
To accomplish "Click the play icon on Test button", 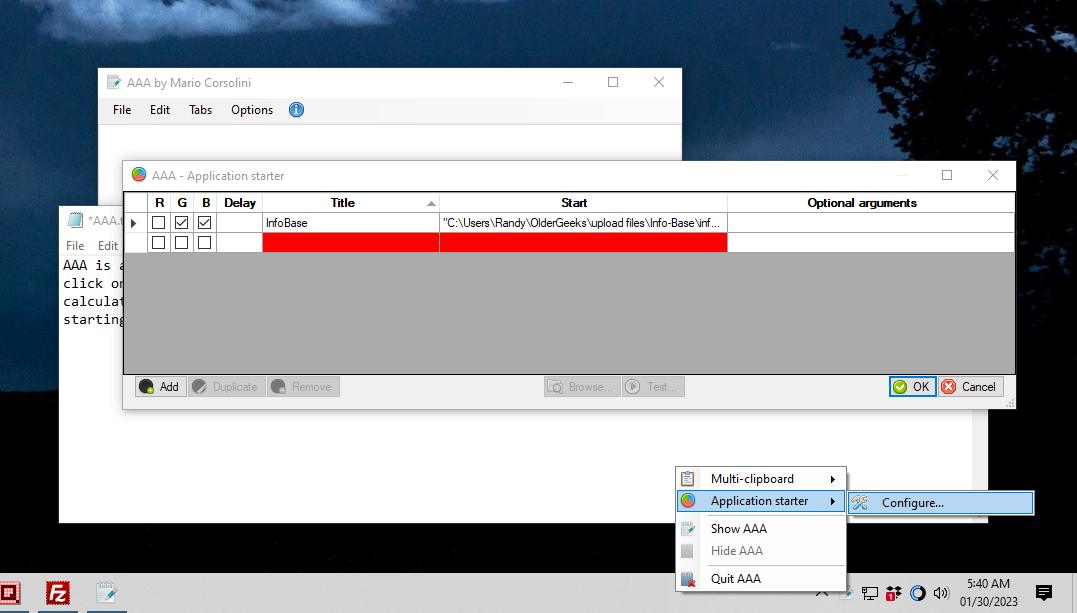I will (633, 387).
